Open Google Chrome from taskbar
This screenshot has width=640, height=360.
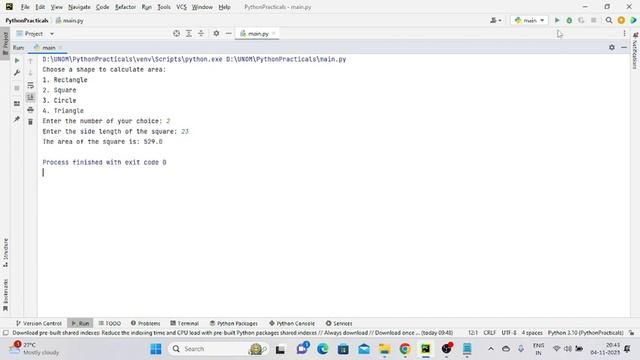coord(405,349)
